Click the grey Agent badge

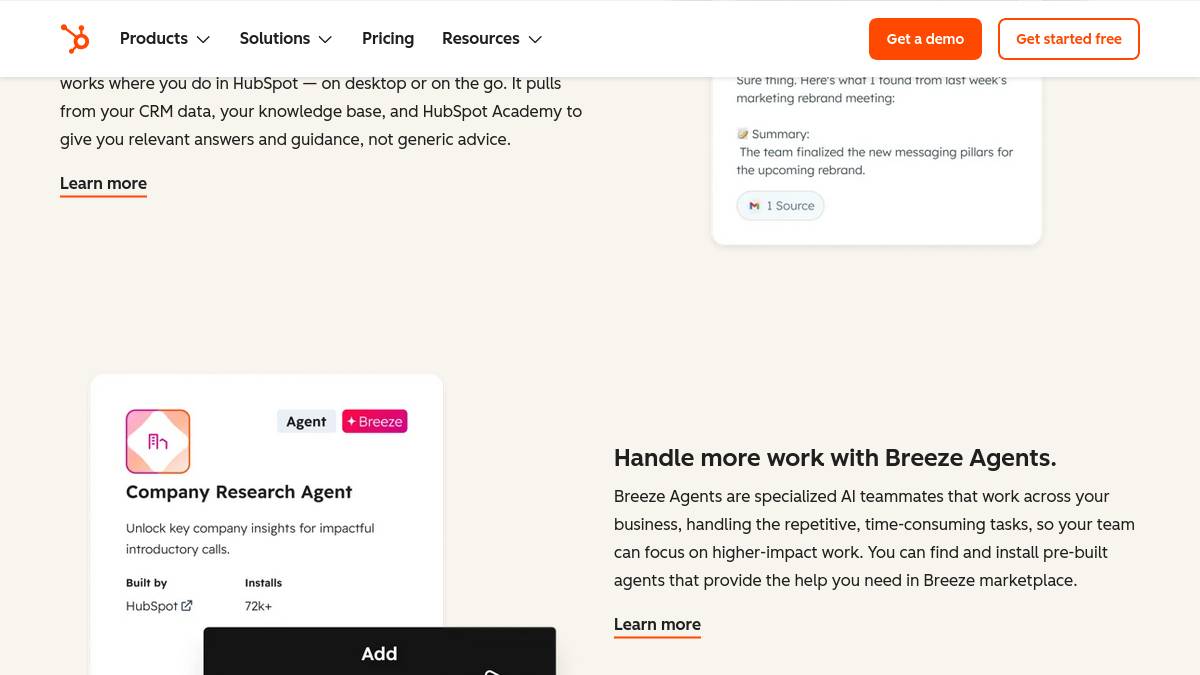coord(306,421)
